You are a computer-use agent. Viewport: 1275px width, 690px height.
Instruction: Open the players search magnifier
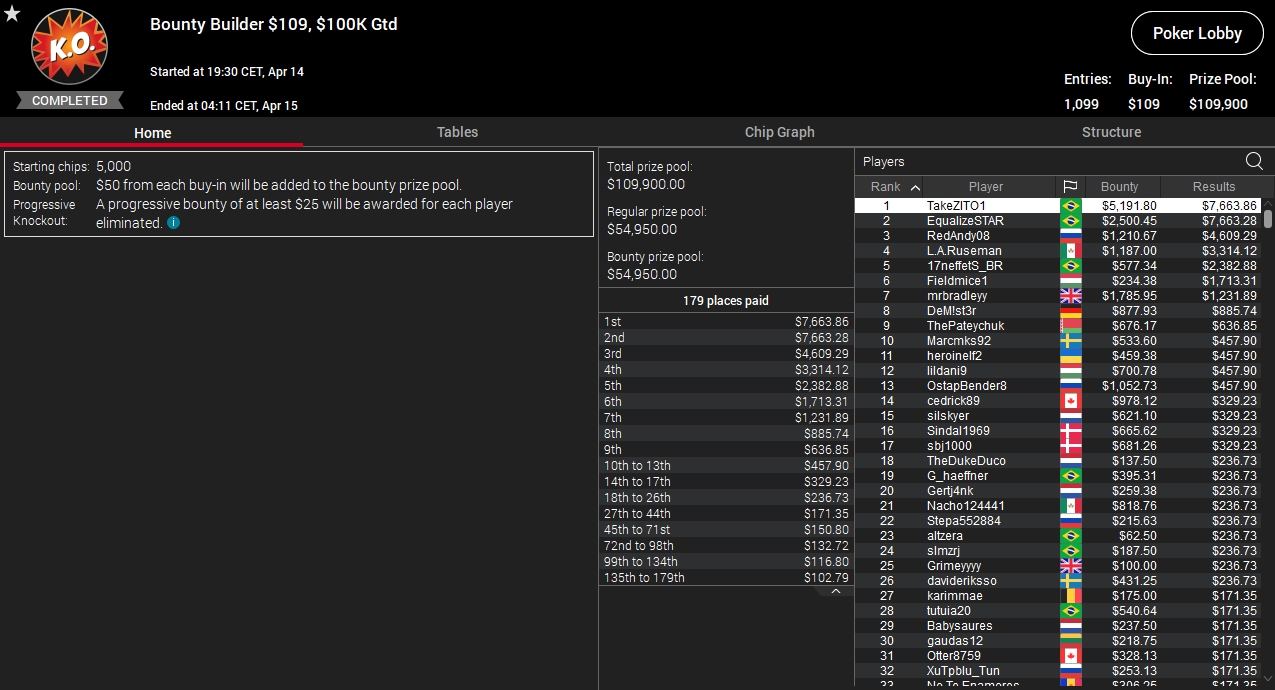coord(1254,161)
